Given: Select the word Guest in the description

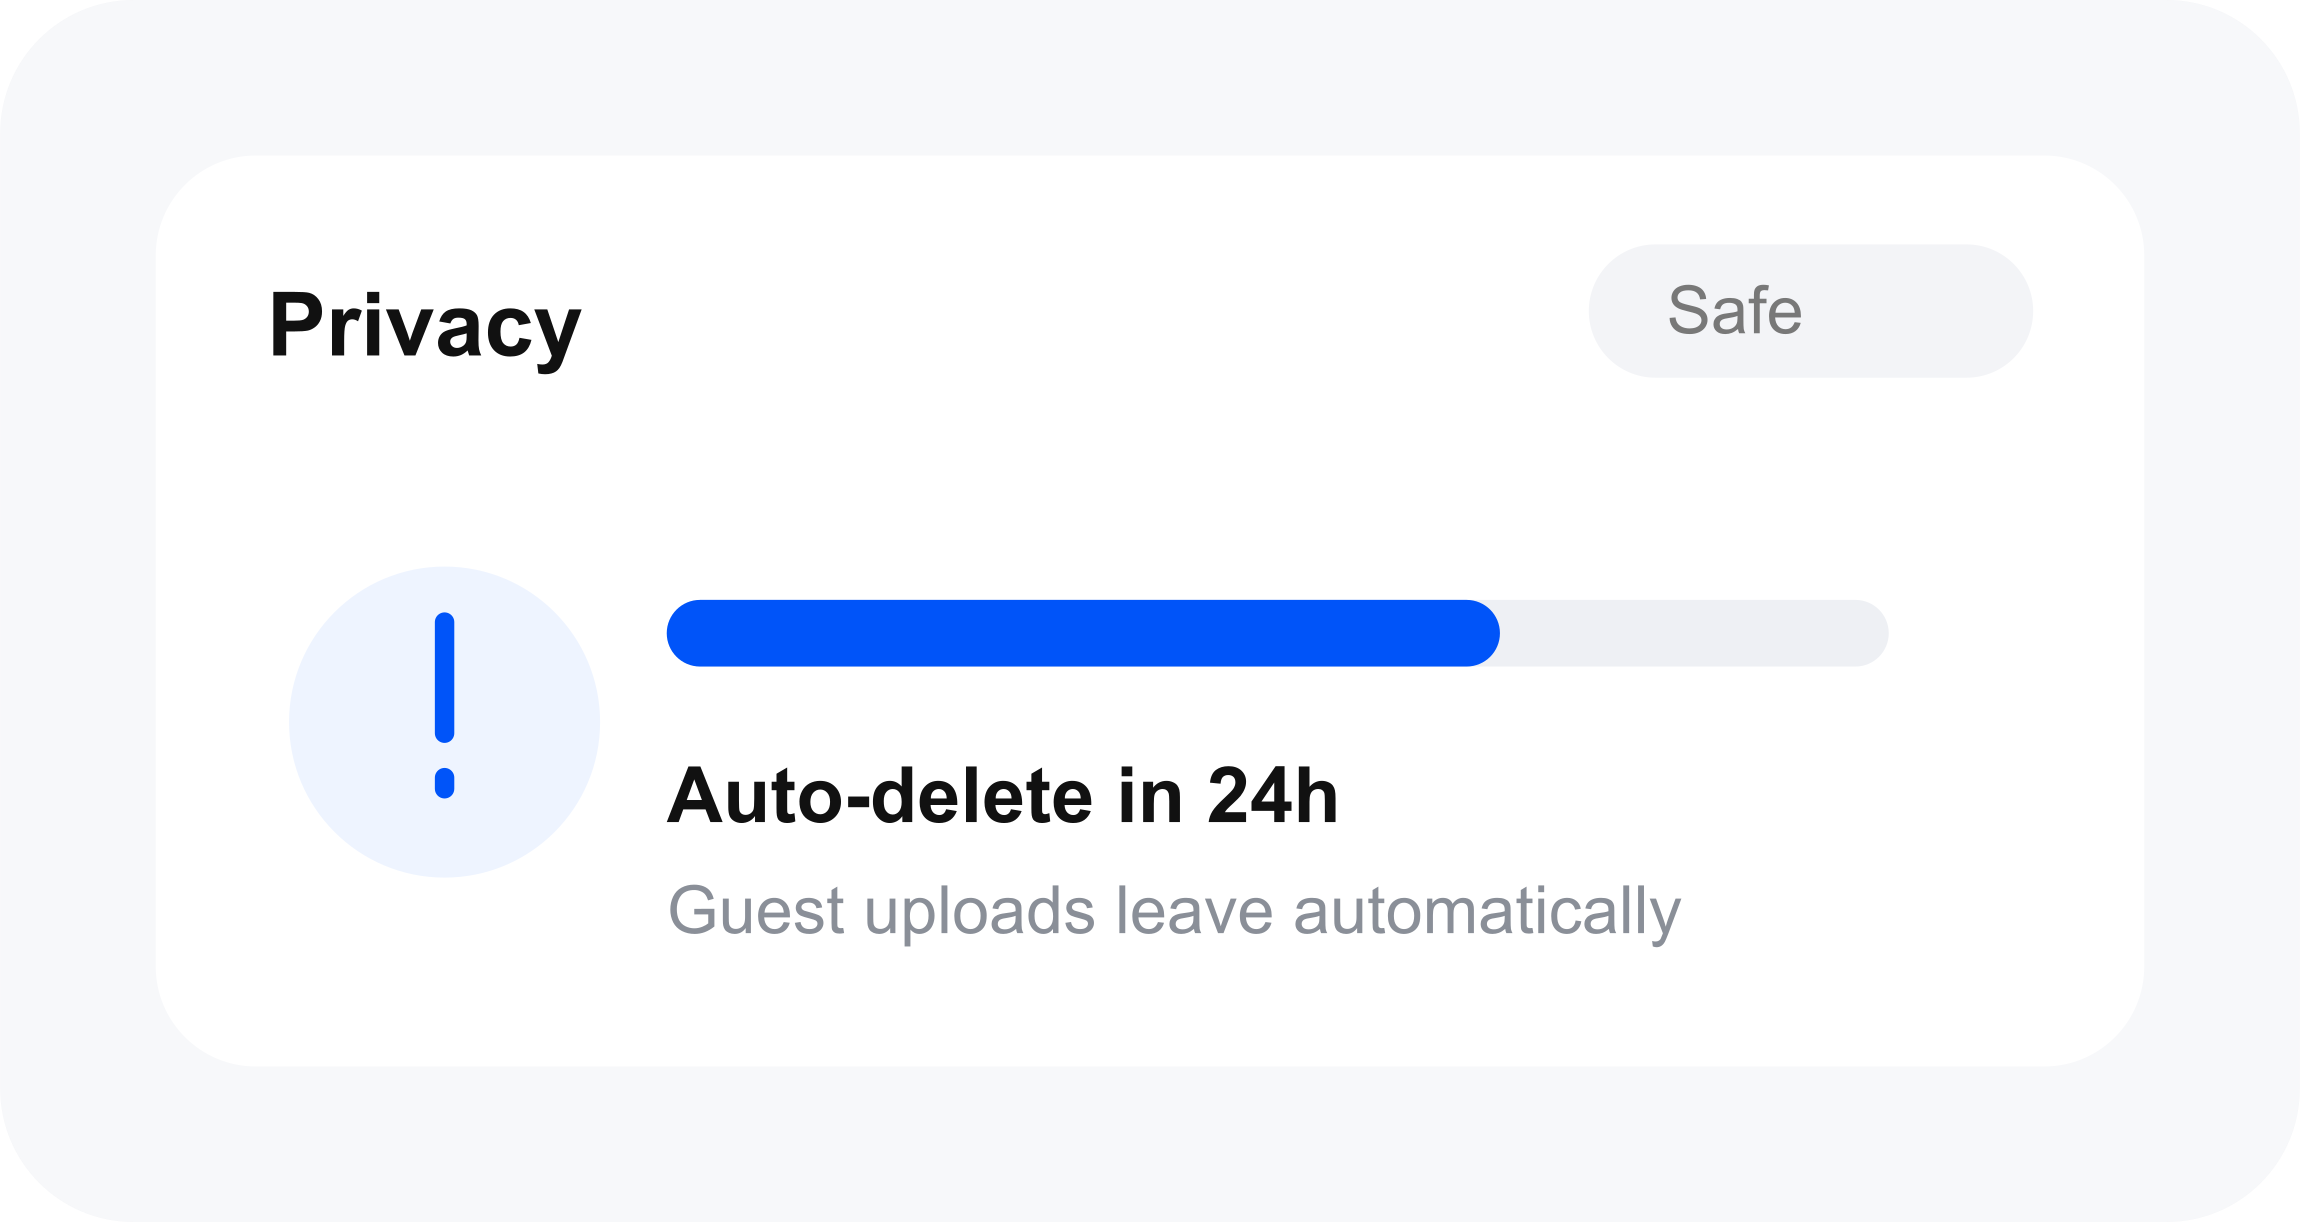Looking at the screenshot, I should [756, 911].
